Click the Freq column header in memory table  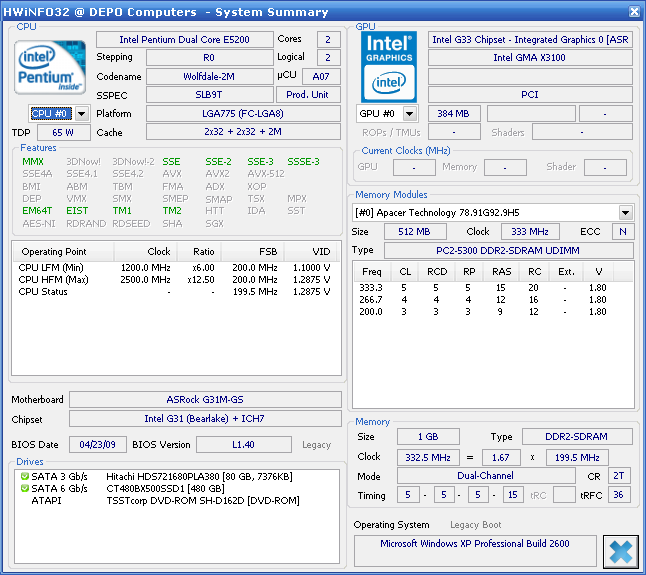[372, 271]
